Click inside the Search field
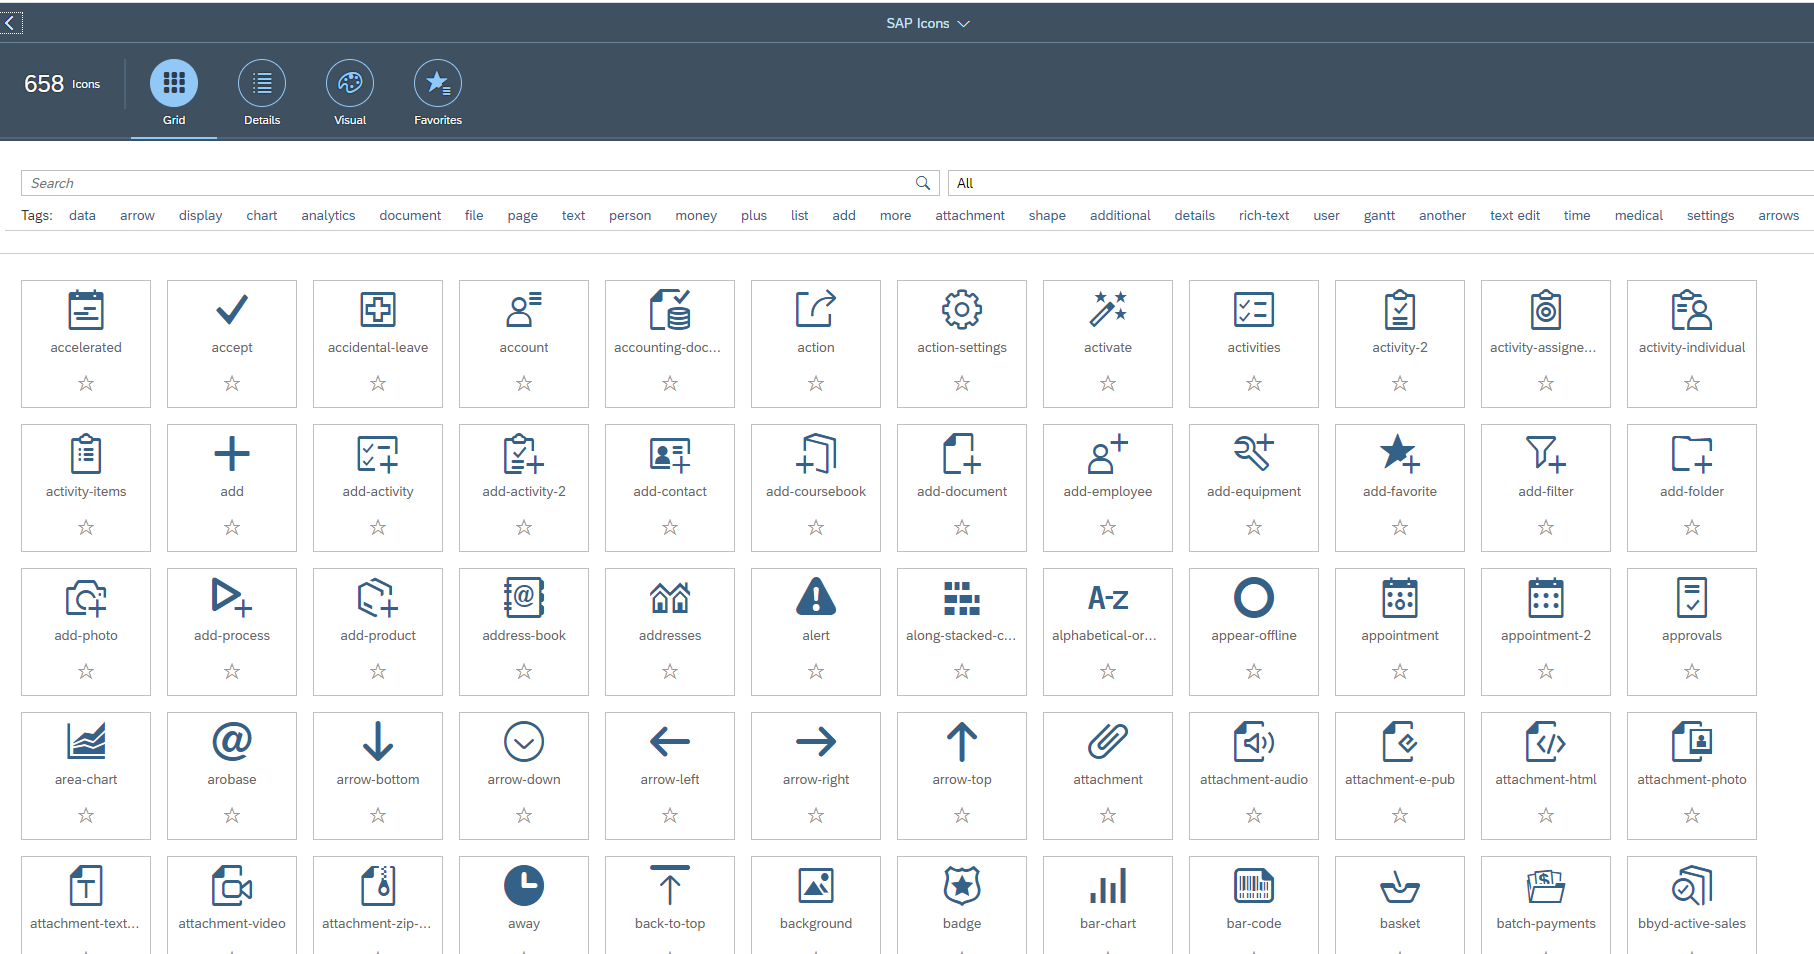Screen dimensions: 1814x954 click(400, 183)
